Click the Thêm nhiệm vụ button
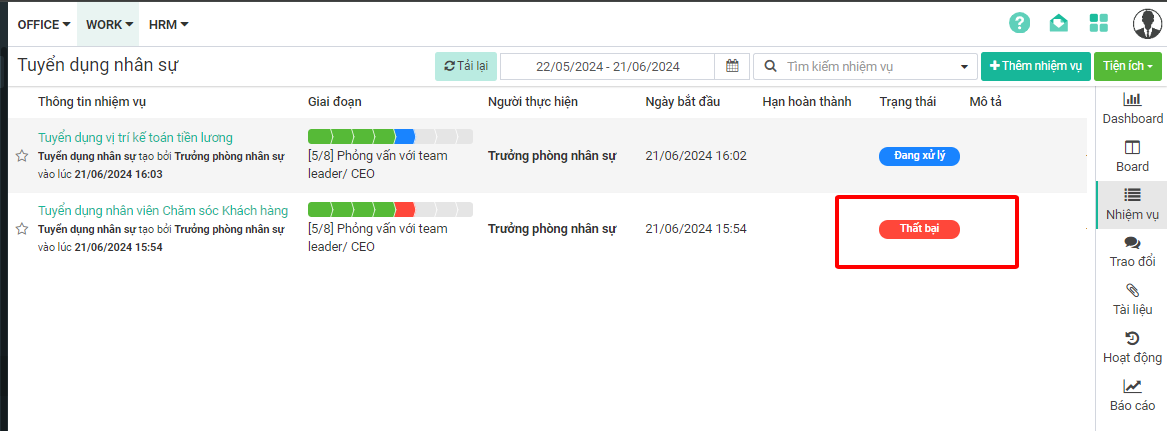1167x431 pixels. 1035,66
